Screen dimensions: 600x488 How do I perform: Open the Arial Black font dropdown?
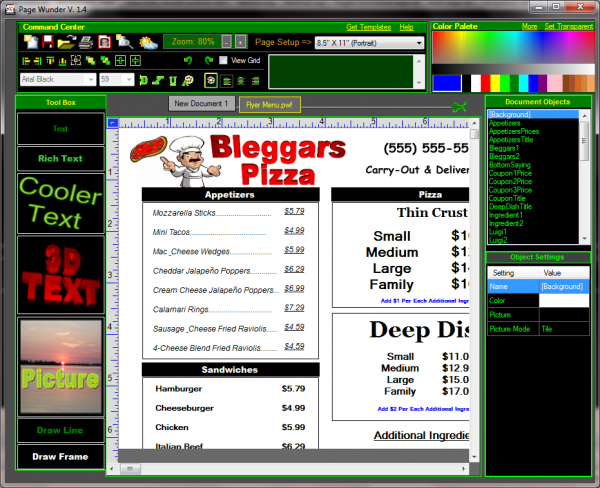[x=91, y=80]
